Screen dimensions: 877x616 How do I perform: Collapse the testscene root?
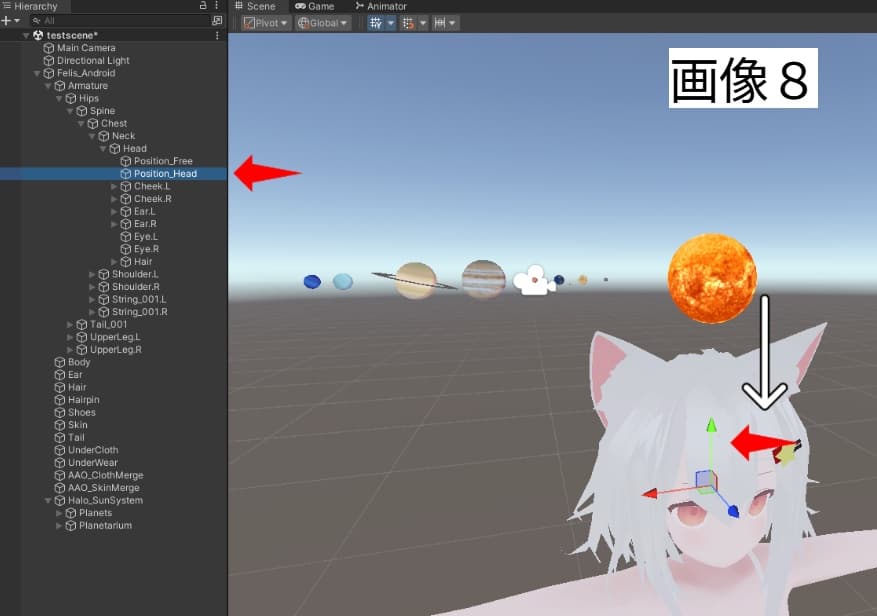[x=26, y=35]
